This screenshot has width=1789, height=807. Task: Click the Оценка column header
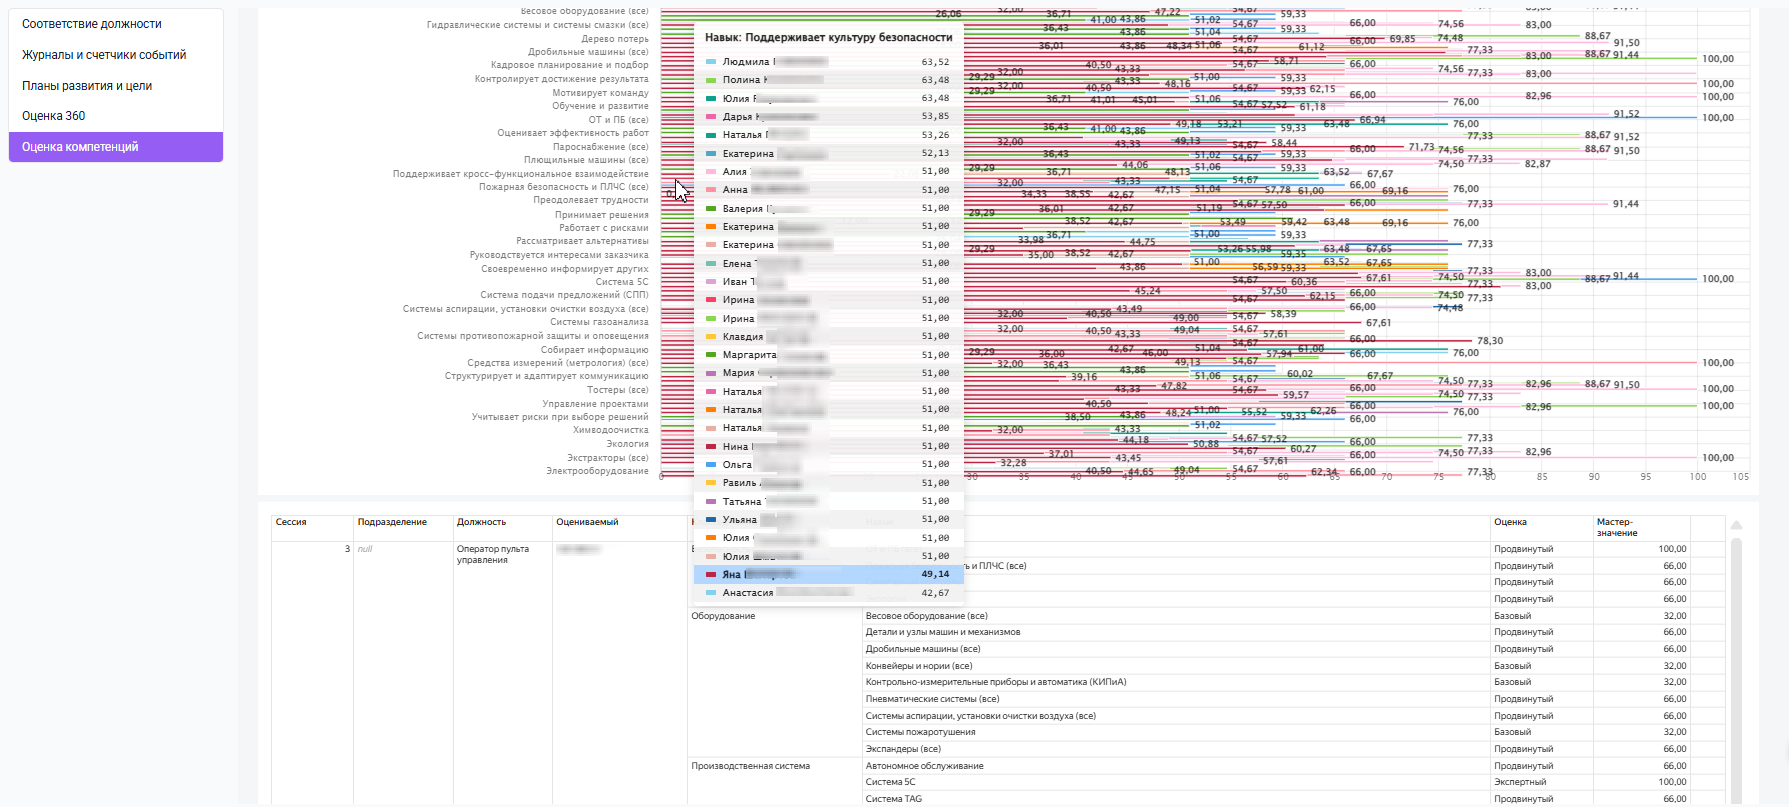[x=1510, y=522]
